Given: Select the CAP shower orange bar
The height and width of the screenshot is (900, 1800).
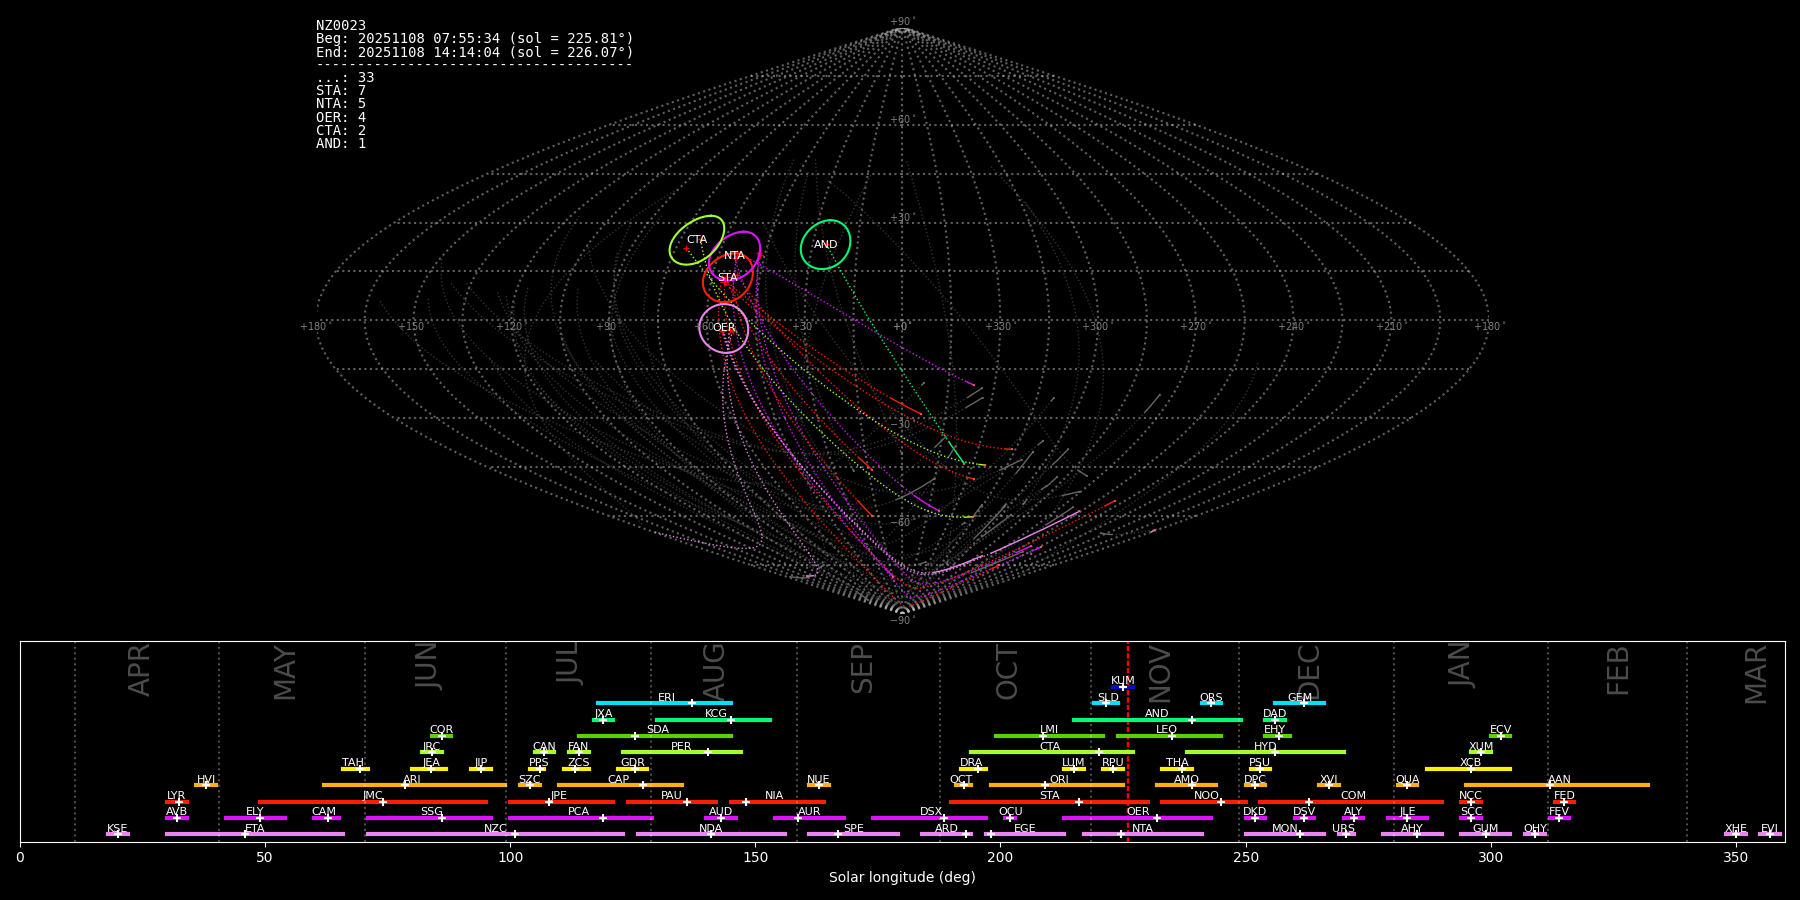Looking at the screenshot, I should click(620, 785).
